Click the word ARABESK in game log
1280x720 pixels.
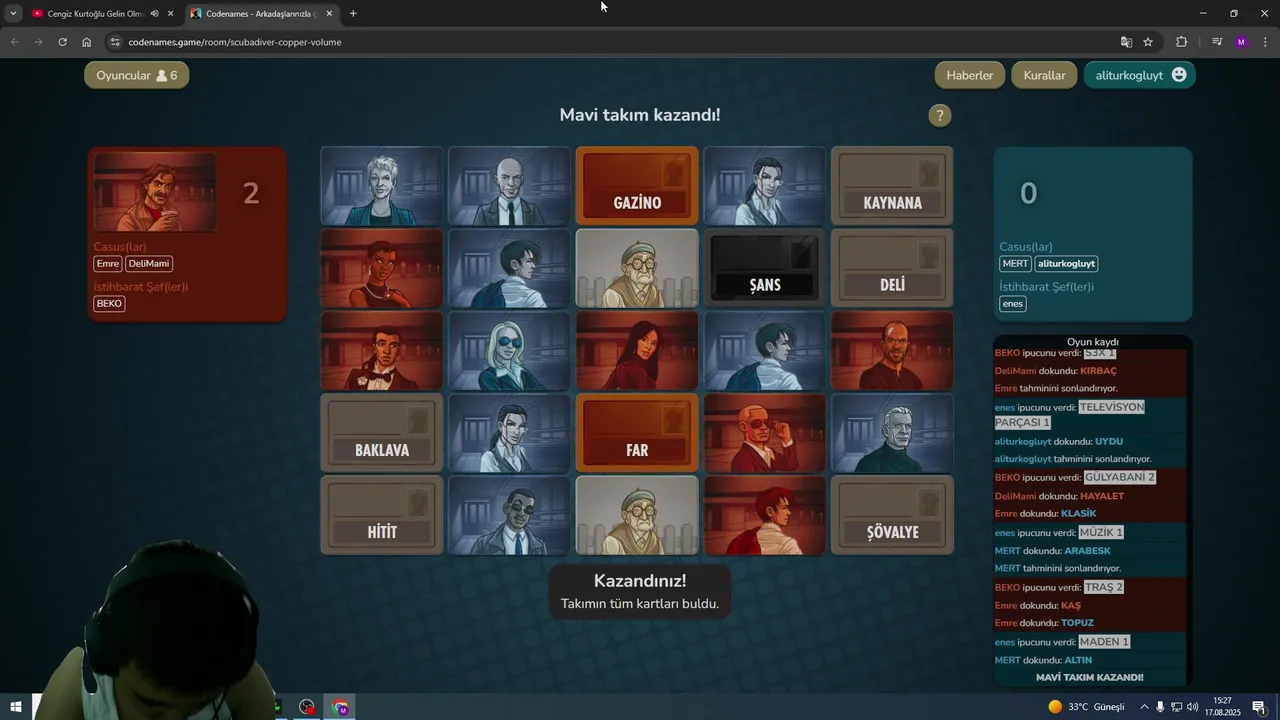[x=1087, y=551]
